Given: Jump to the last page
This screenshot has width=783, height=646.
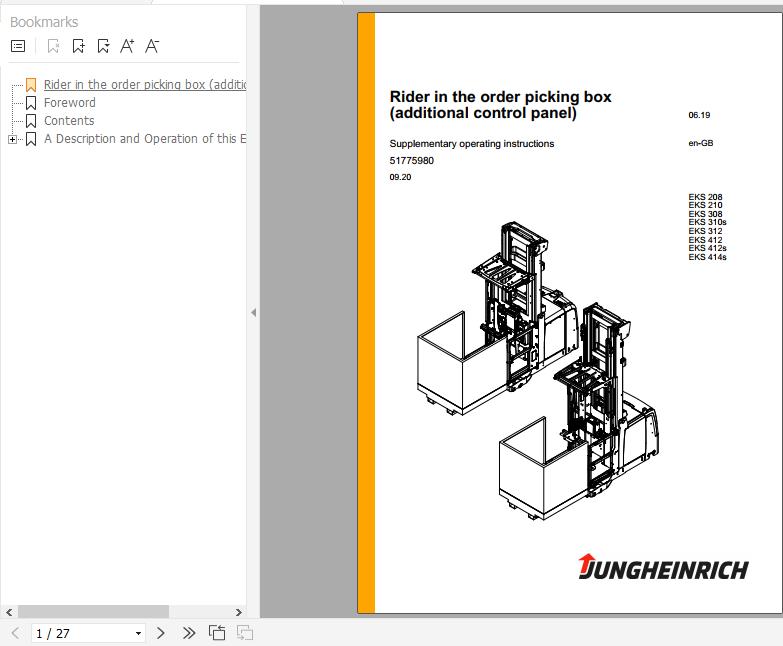Looking at the screenshot, I should point(188,633).
